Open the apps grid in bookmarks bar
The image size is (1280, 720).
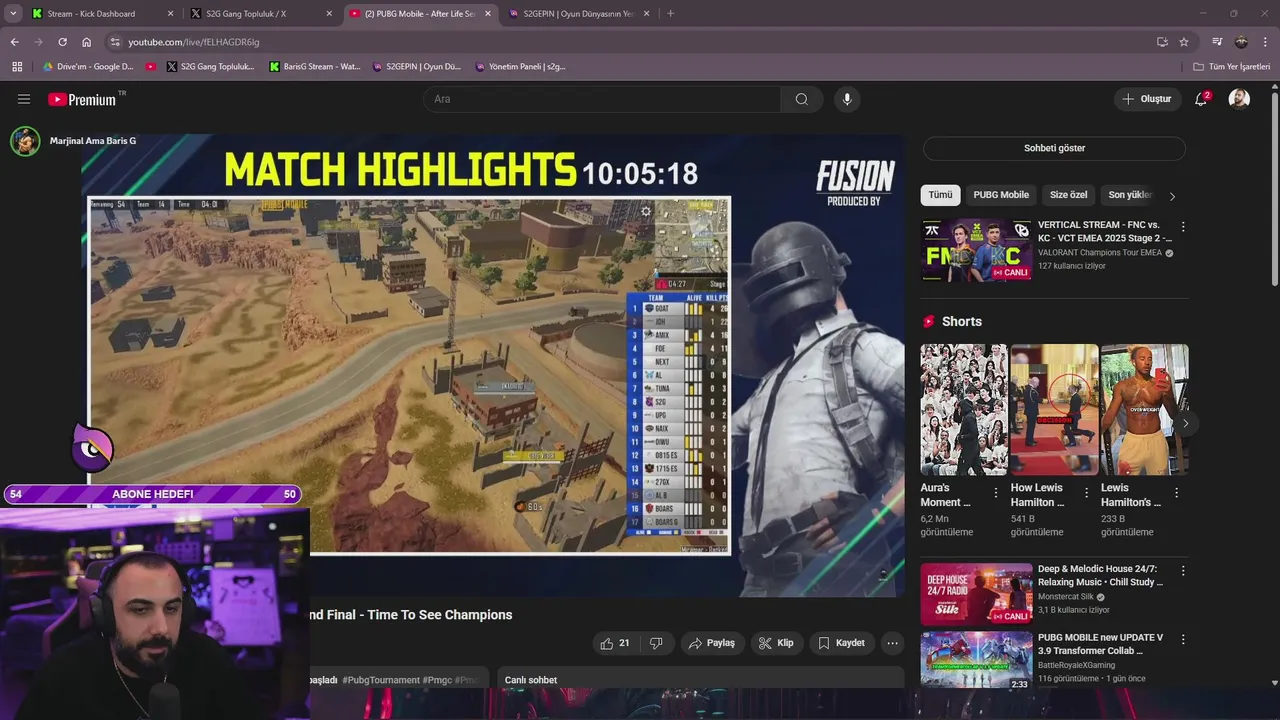pos(17,67)
